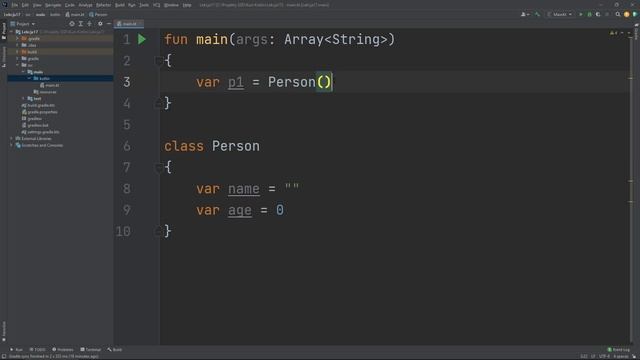Expand the test folder in project tree

(x=23, y=98)
